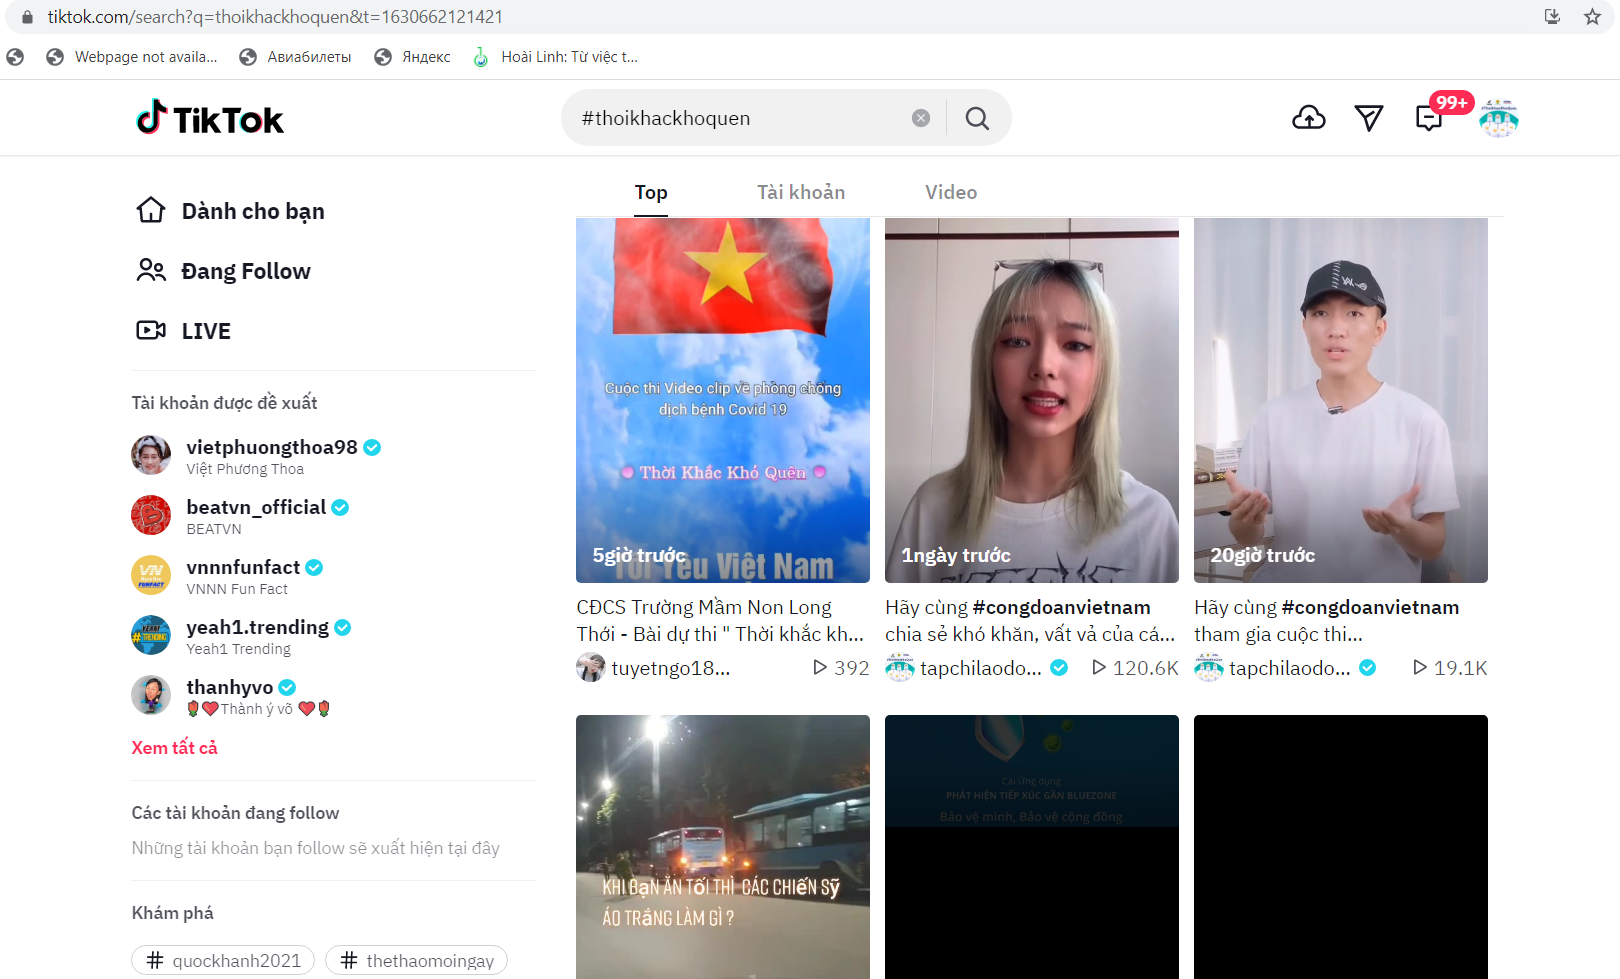
Task: Switch to the "Video" tab
Action: click(950, 191)
